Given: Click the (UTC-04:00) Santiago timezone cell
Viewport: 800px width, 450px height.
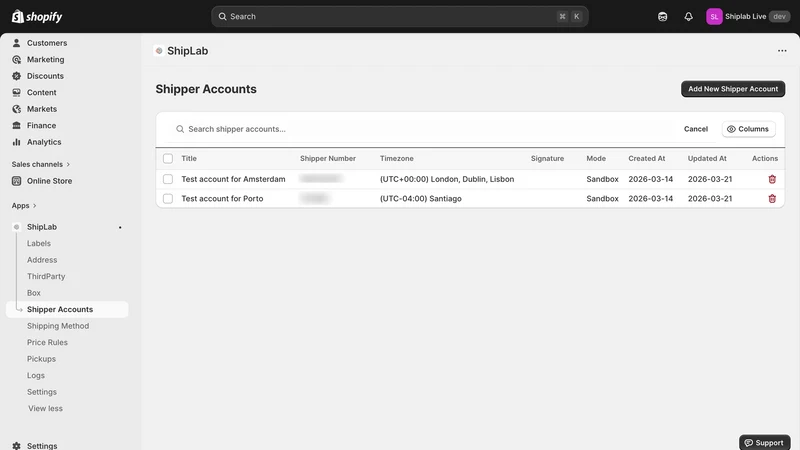Looking at the screenshot, I should click(x=420, y=198).
